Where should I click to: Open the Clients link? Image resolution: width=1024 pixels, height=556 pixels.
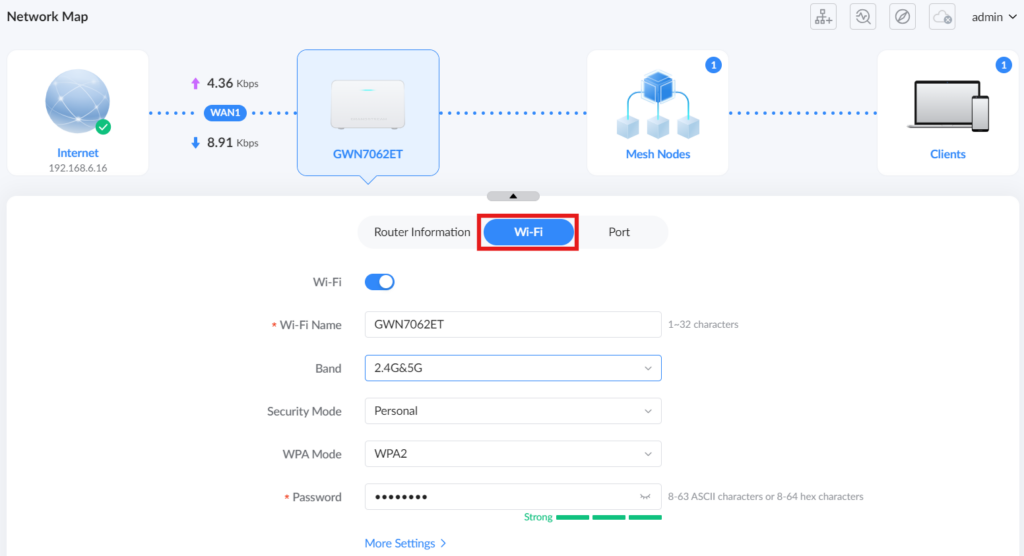click(948, 154)
